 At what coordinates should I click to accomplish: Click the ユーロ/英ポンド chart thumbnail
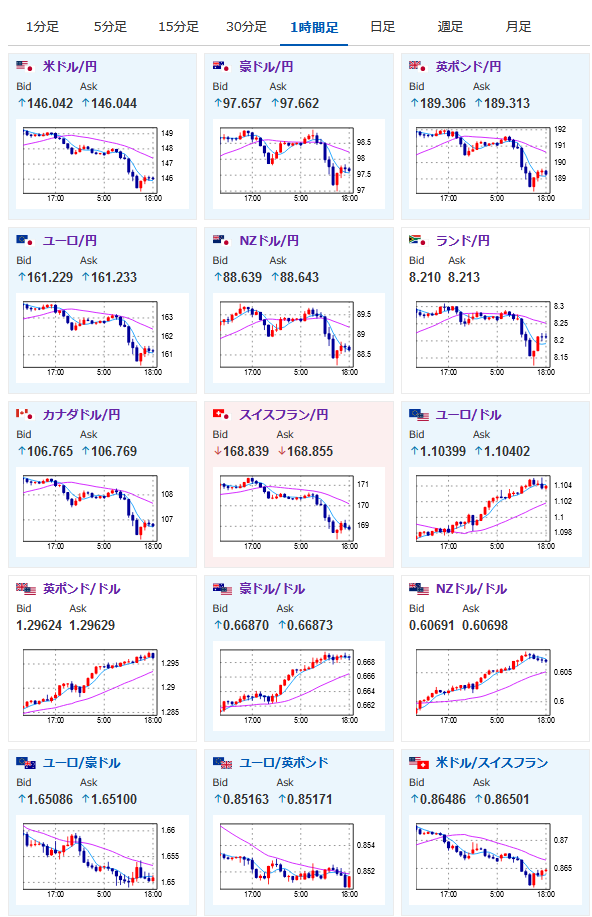(299, 860)
